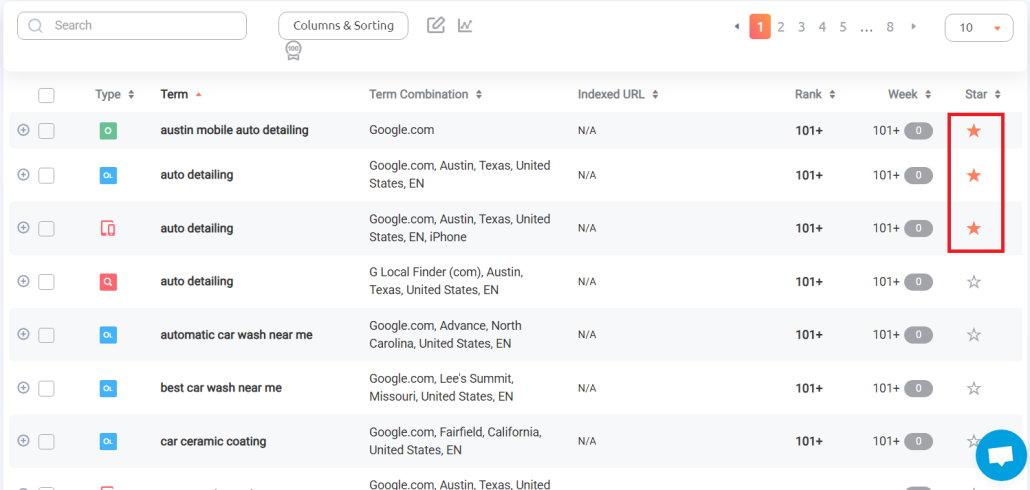Click blue type icon of automatic car wash row

point(108,335)
